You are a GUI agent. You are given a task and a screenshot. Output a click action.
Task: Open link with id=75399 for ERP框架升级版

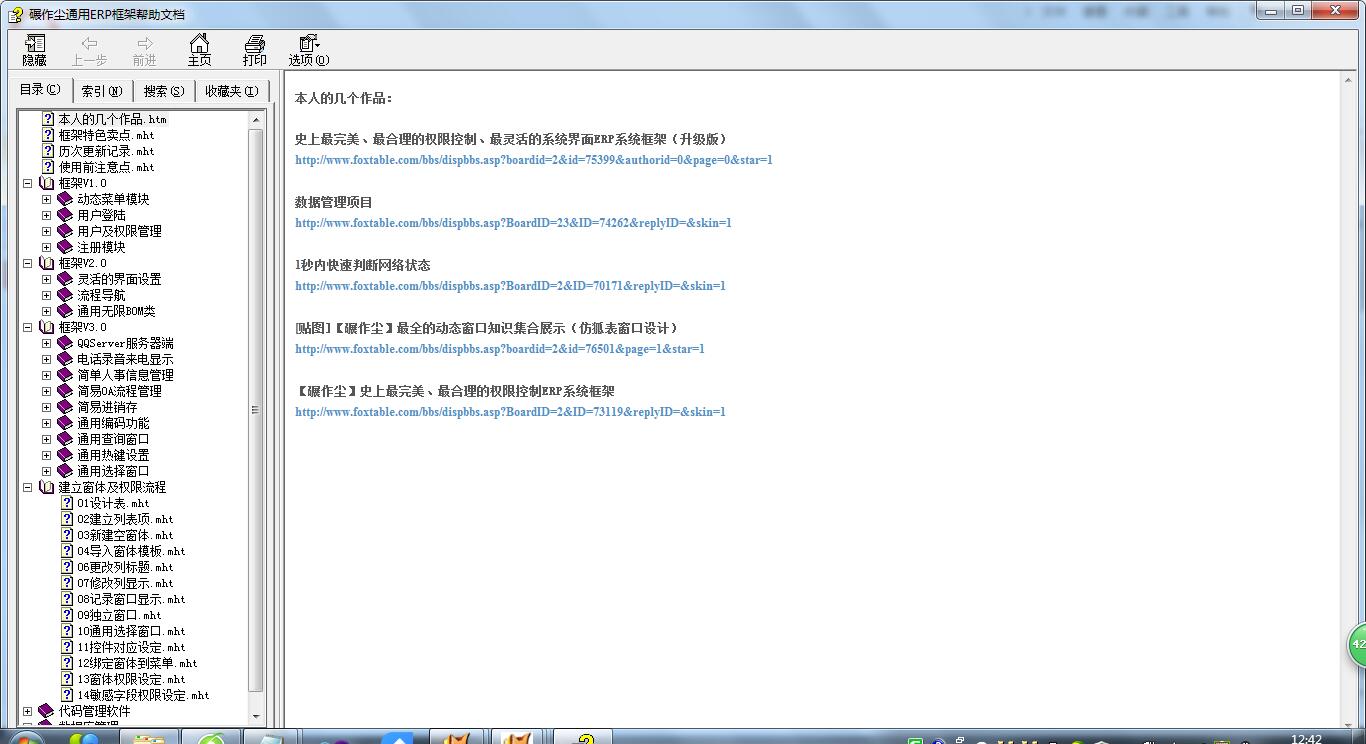[x=533, y=160]
